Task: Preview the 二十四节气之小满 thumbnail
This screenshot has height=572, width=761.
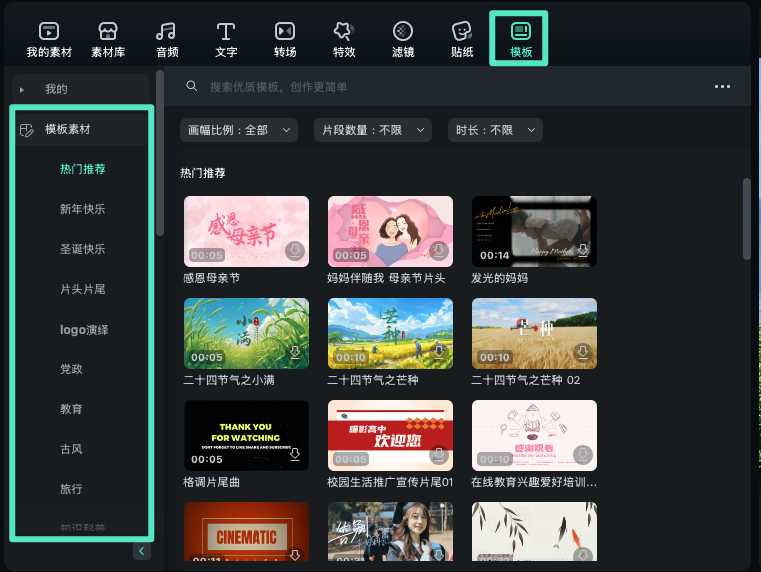Action: coord(246,333)
